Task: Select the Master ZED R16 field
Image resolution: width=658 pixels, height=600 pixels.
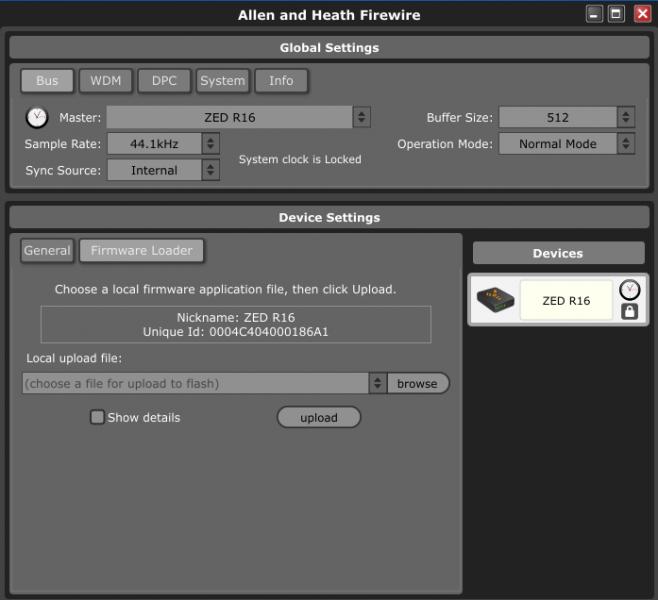Action: pyautogui.click(x=230, y=117)
